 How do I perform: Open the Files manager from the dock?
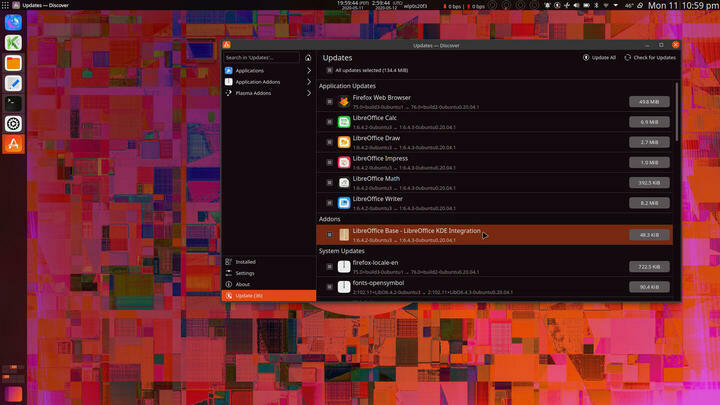coord(13,63)
